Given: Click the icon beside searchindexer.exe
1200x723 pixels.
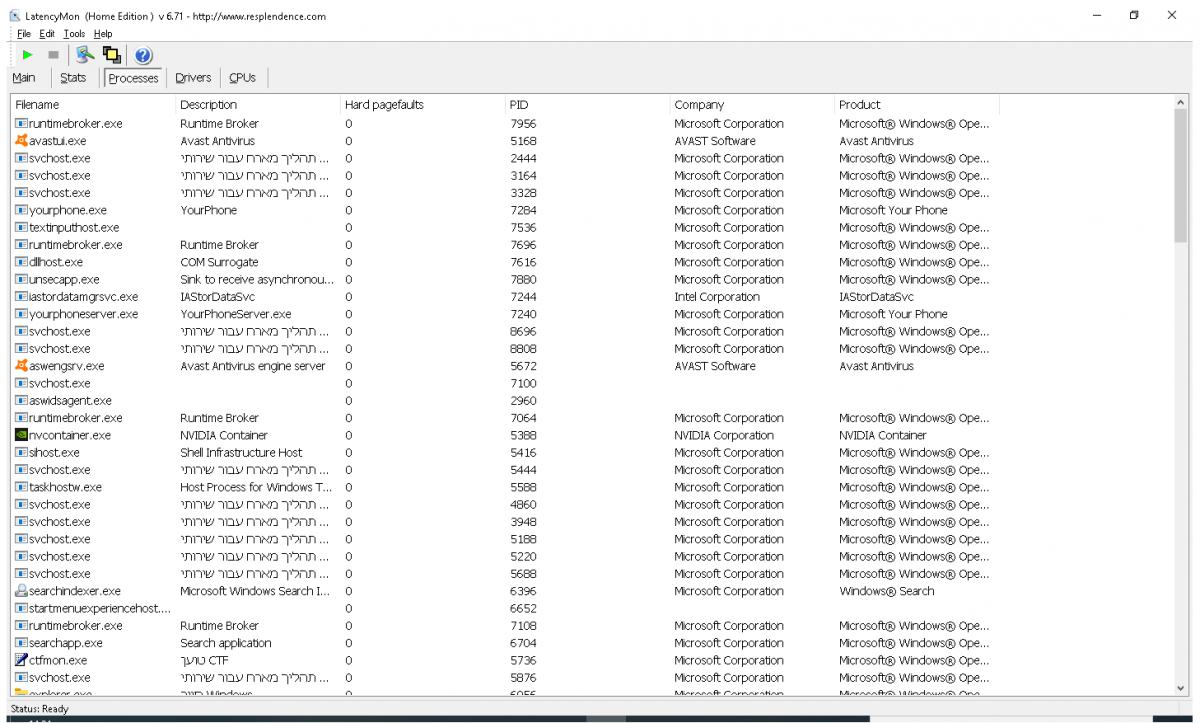Looking at the screenshot, I should (x=22, y=591).
